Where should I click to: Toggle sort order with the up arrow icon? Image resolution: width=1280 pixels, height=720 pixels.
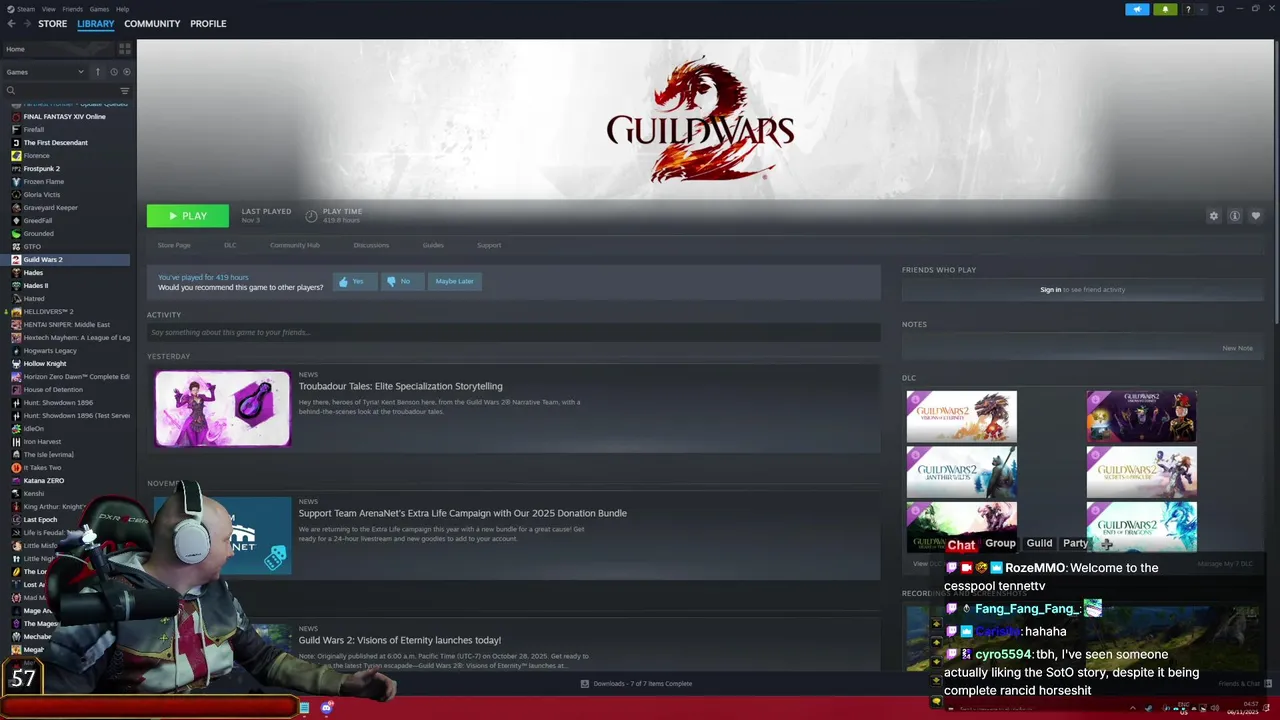[x=97, y=72]
